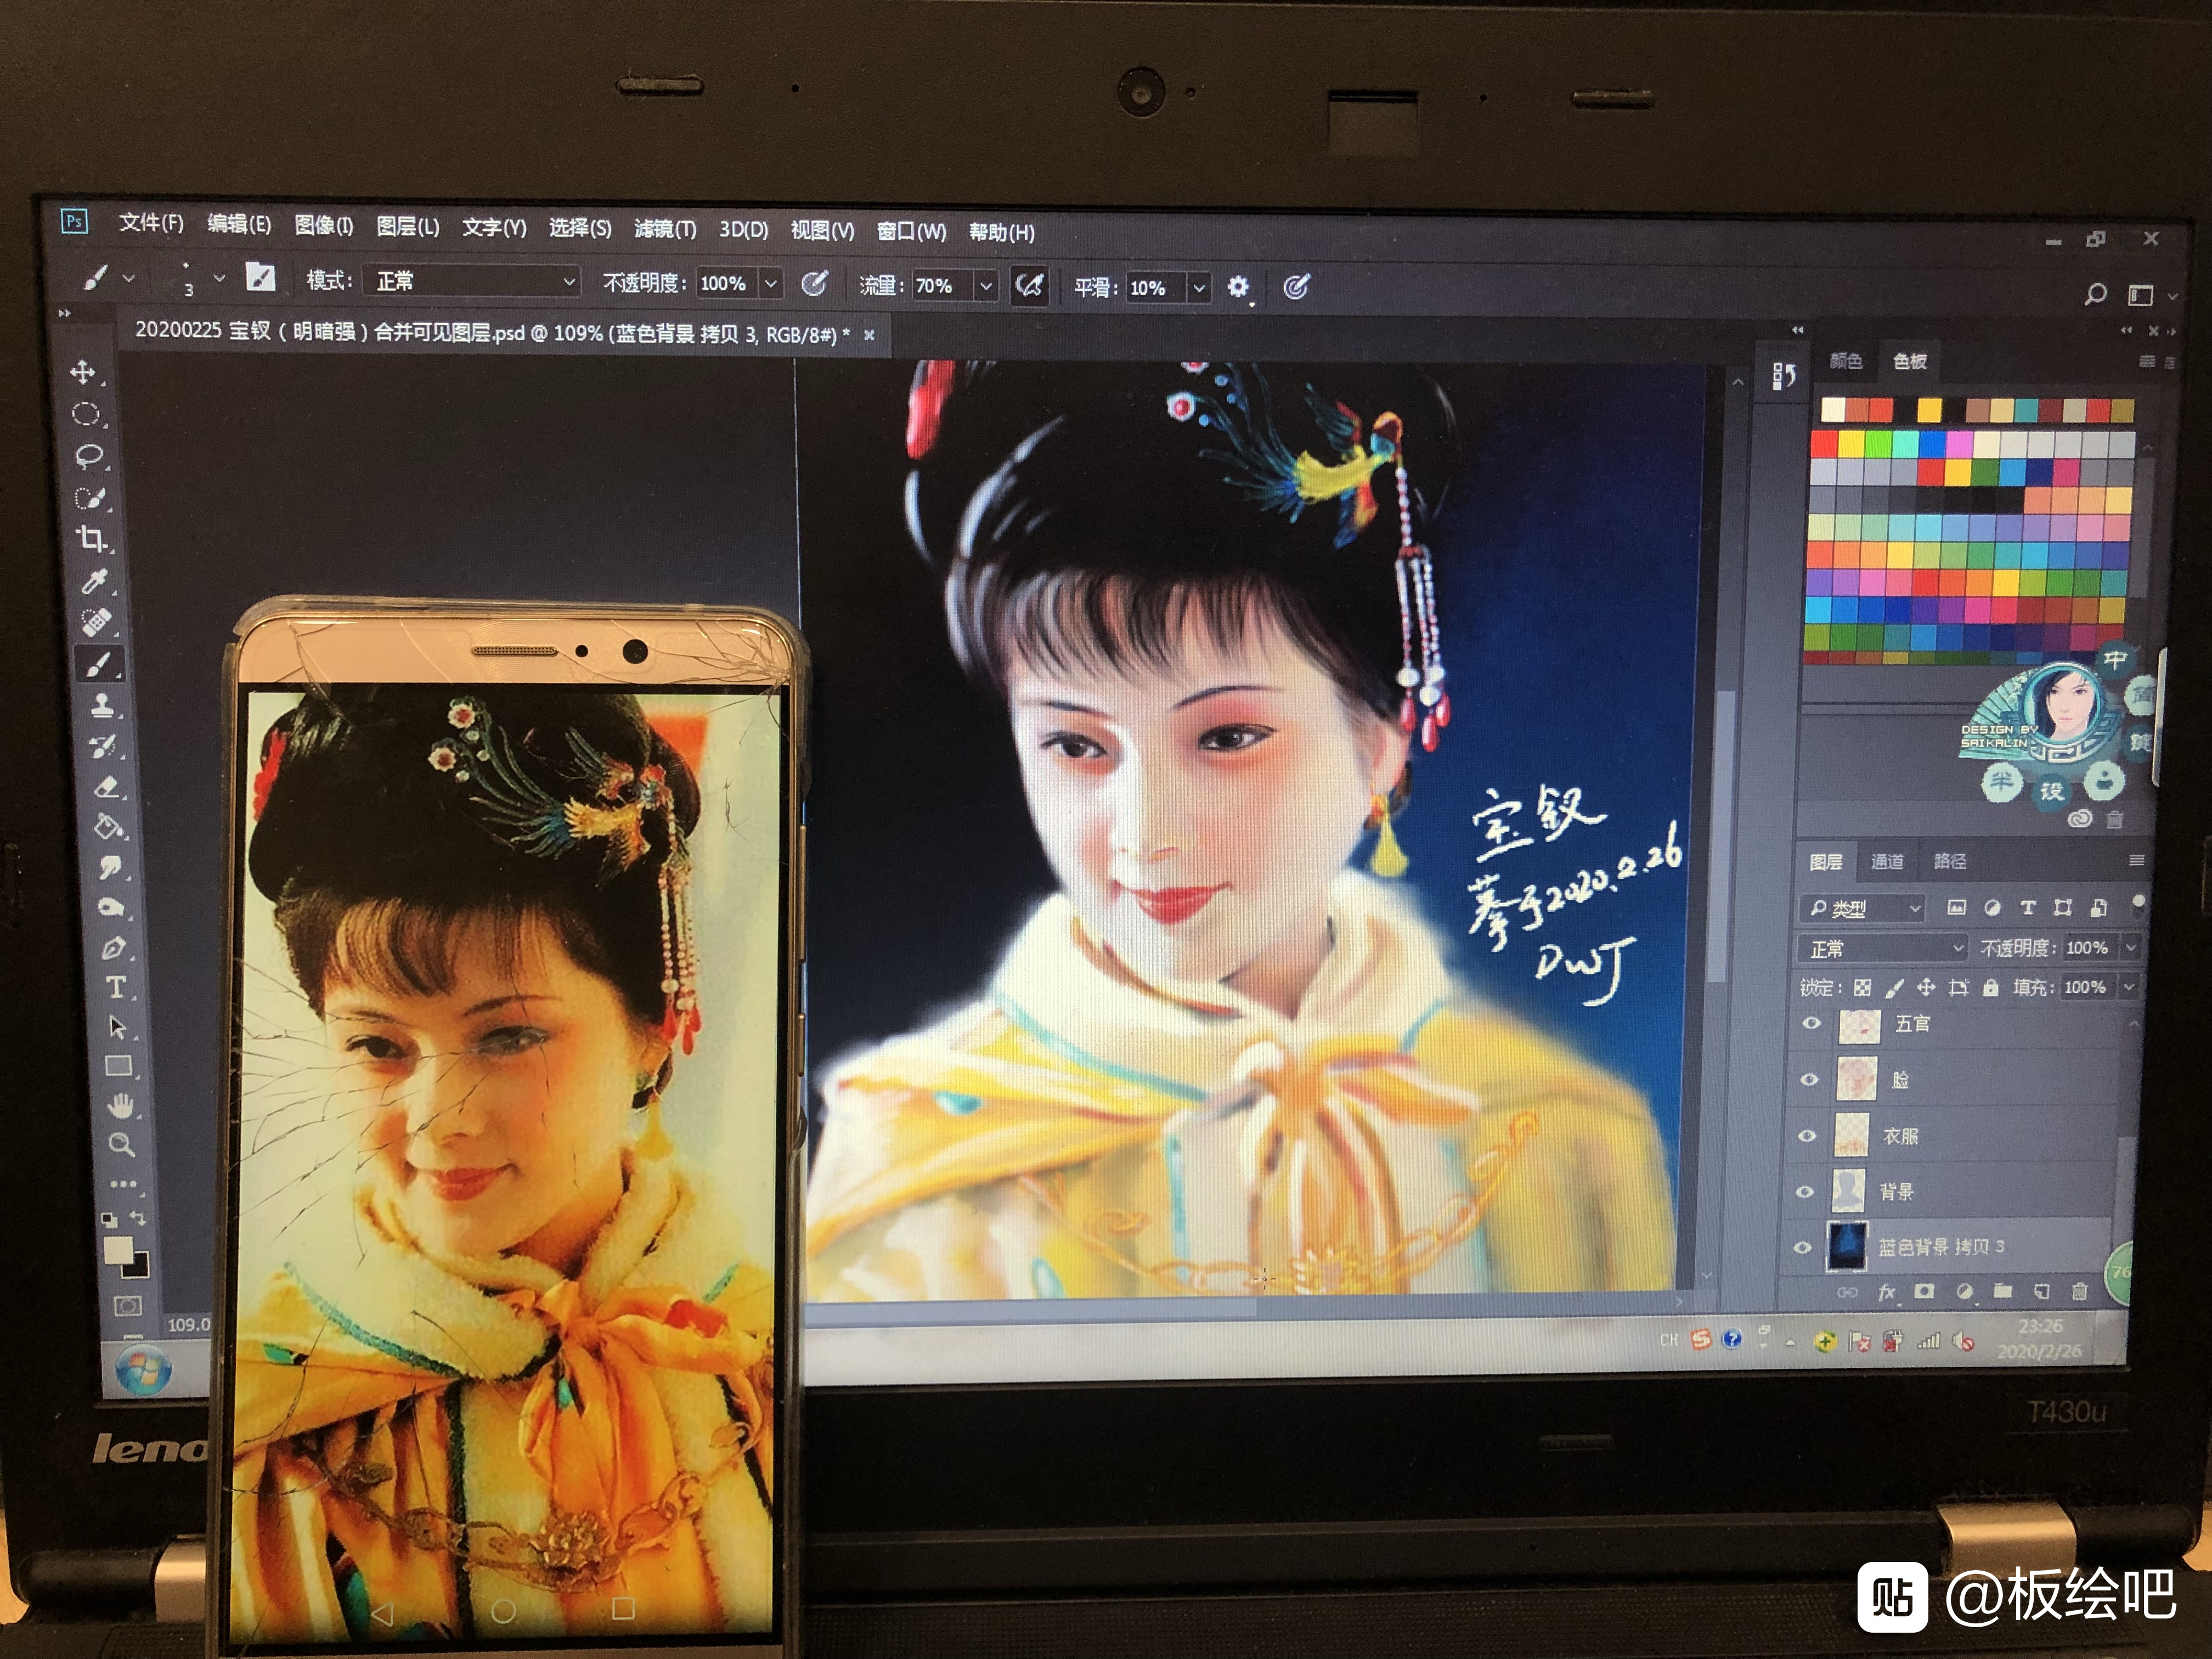
Task: Select the Zoom magnifier tool
Action: (x=121, y=1144)
